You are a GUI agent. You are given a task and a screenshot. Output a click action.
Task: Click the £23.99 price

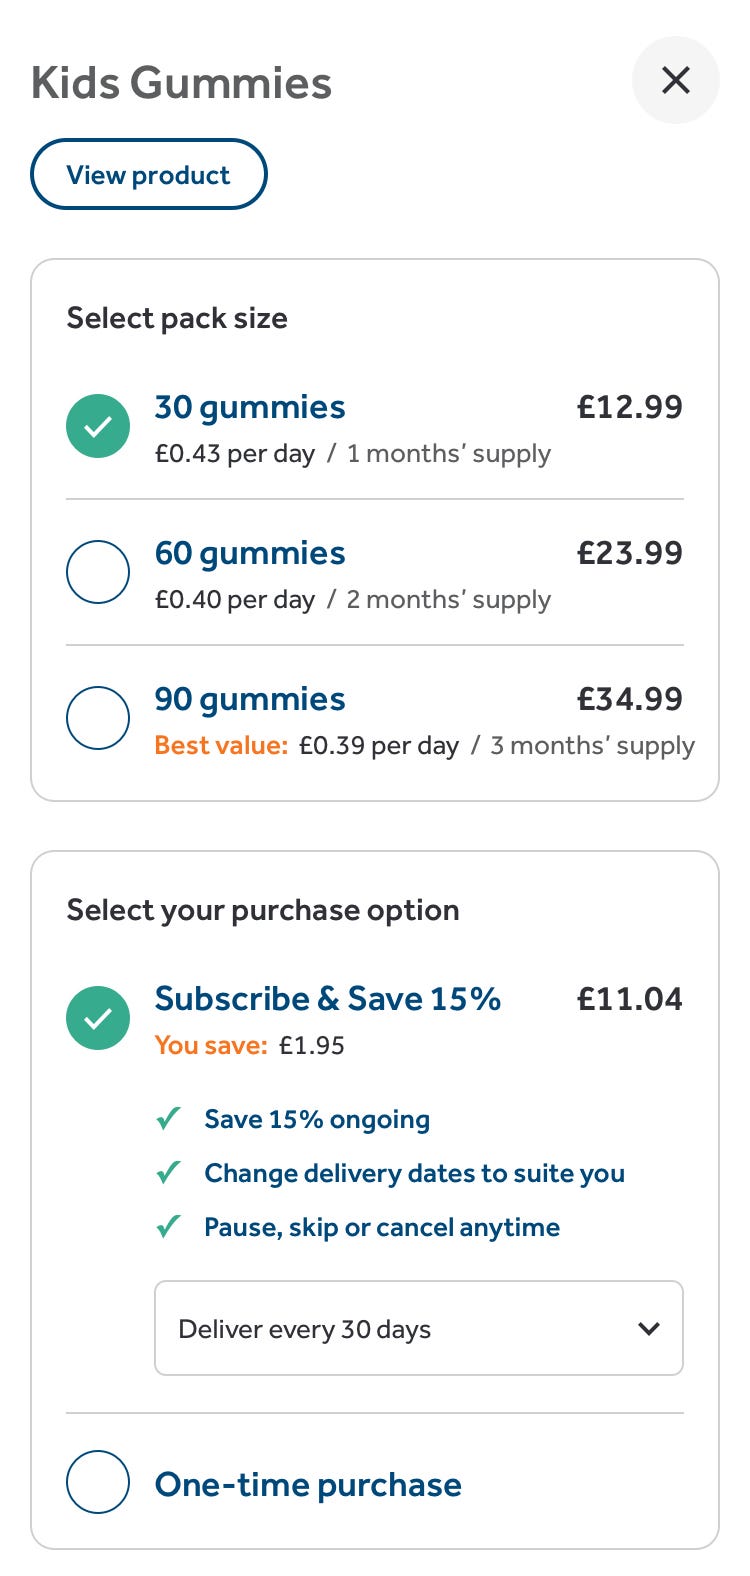(x=630, y=553)
